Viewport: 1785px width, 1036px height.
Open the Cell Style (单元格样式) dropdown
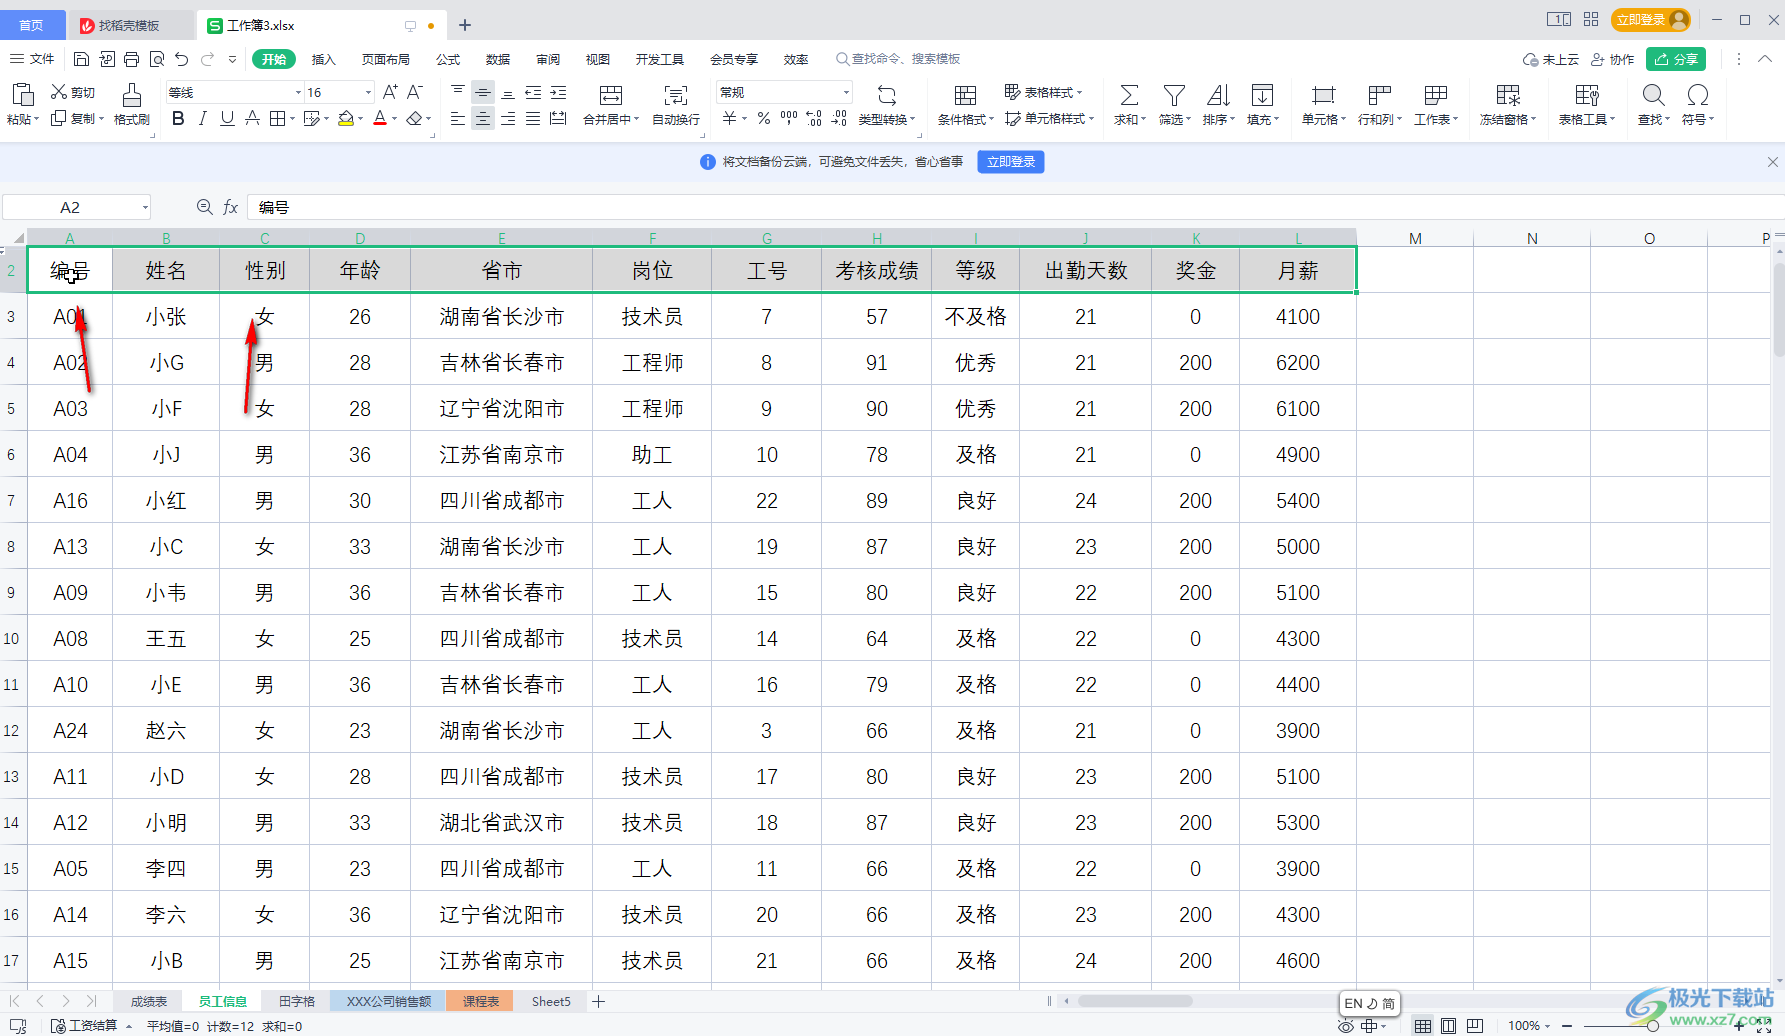[1049, 119]
